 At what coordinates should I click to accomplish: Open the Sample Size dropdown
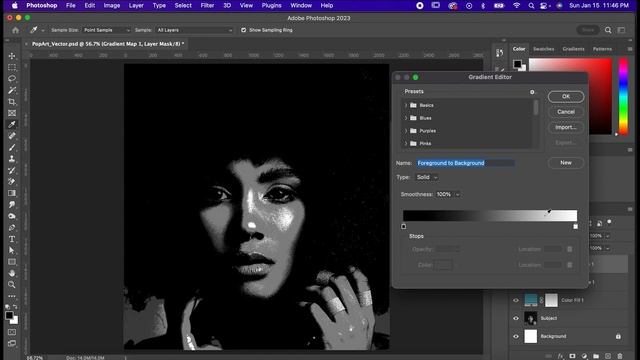106,30
